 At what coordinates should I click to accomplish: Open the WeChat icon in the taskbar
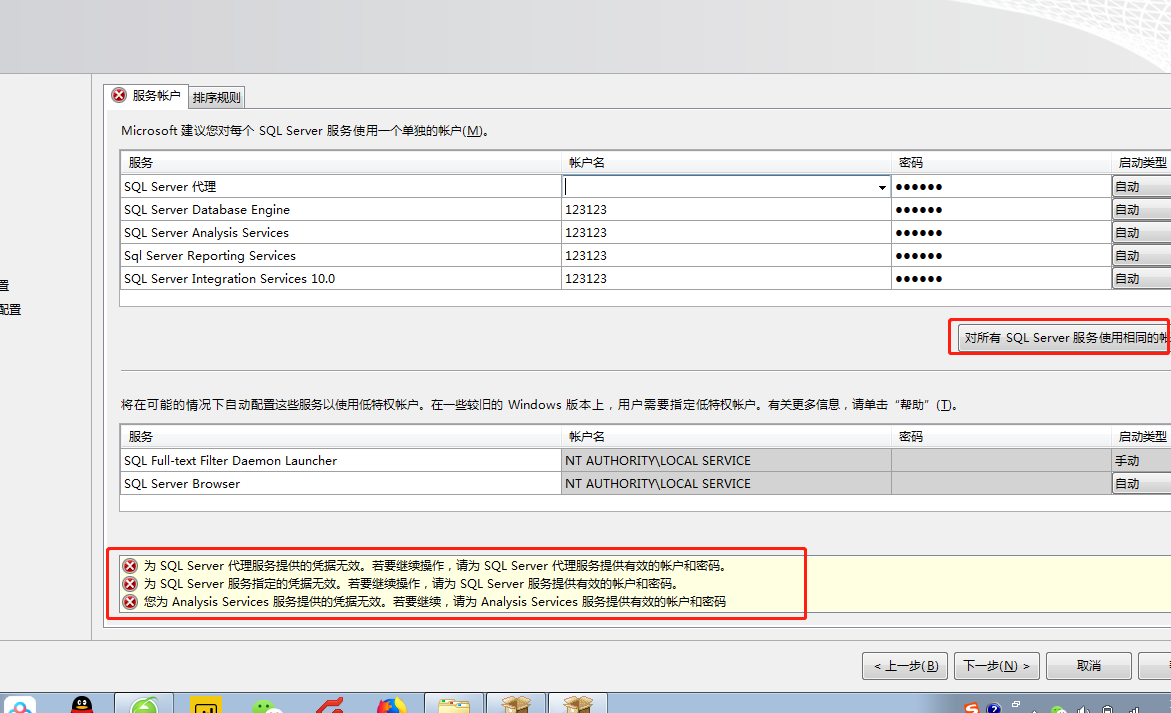(266, 706)
